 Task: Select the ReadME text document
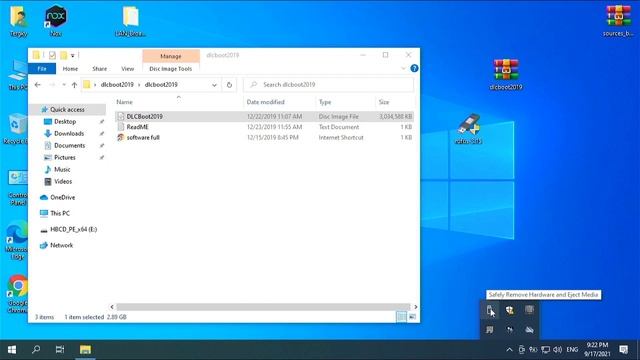(x=138, y=127)
